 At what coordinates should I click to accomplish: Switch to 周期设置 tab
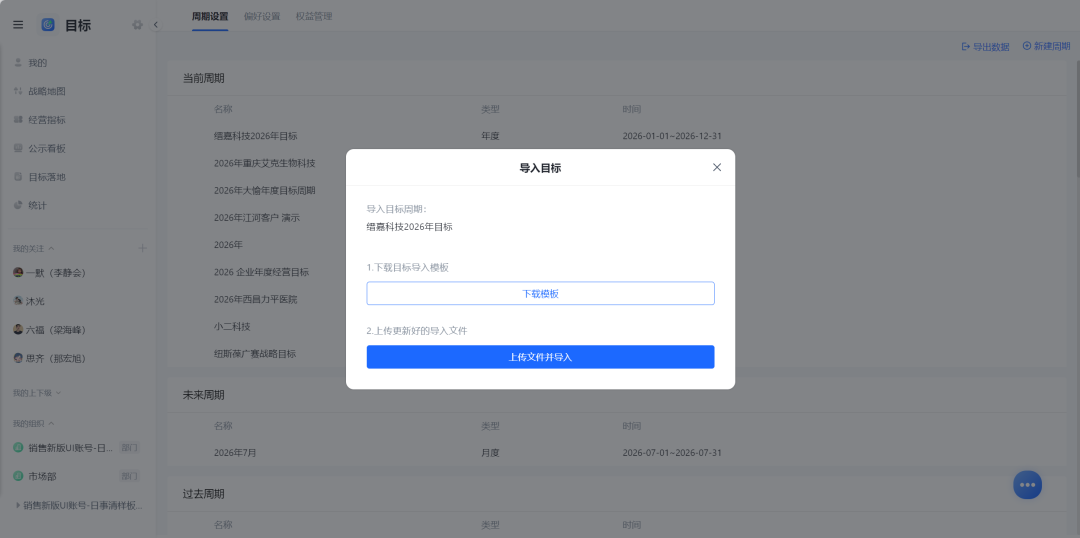(210, 17)
